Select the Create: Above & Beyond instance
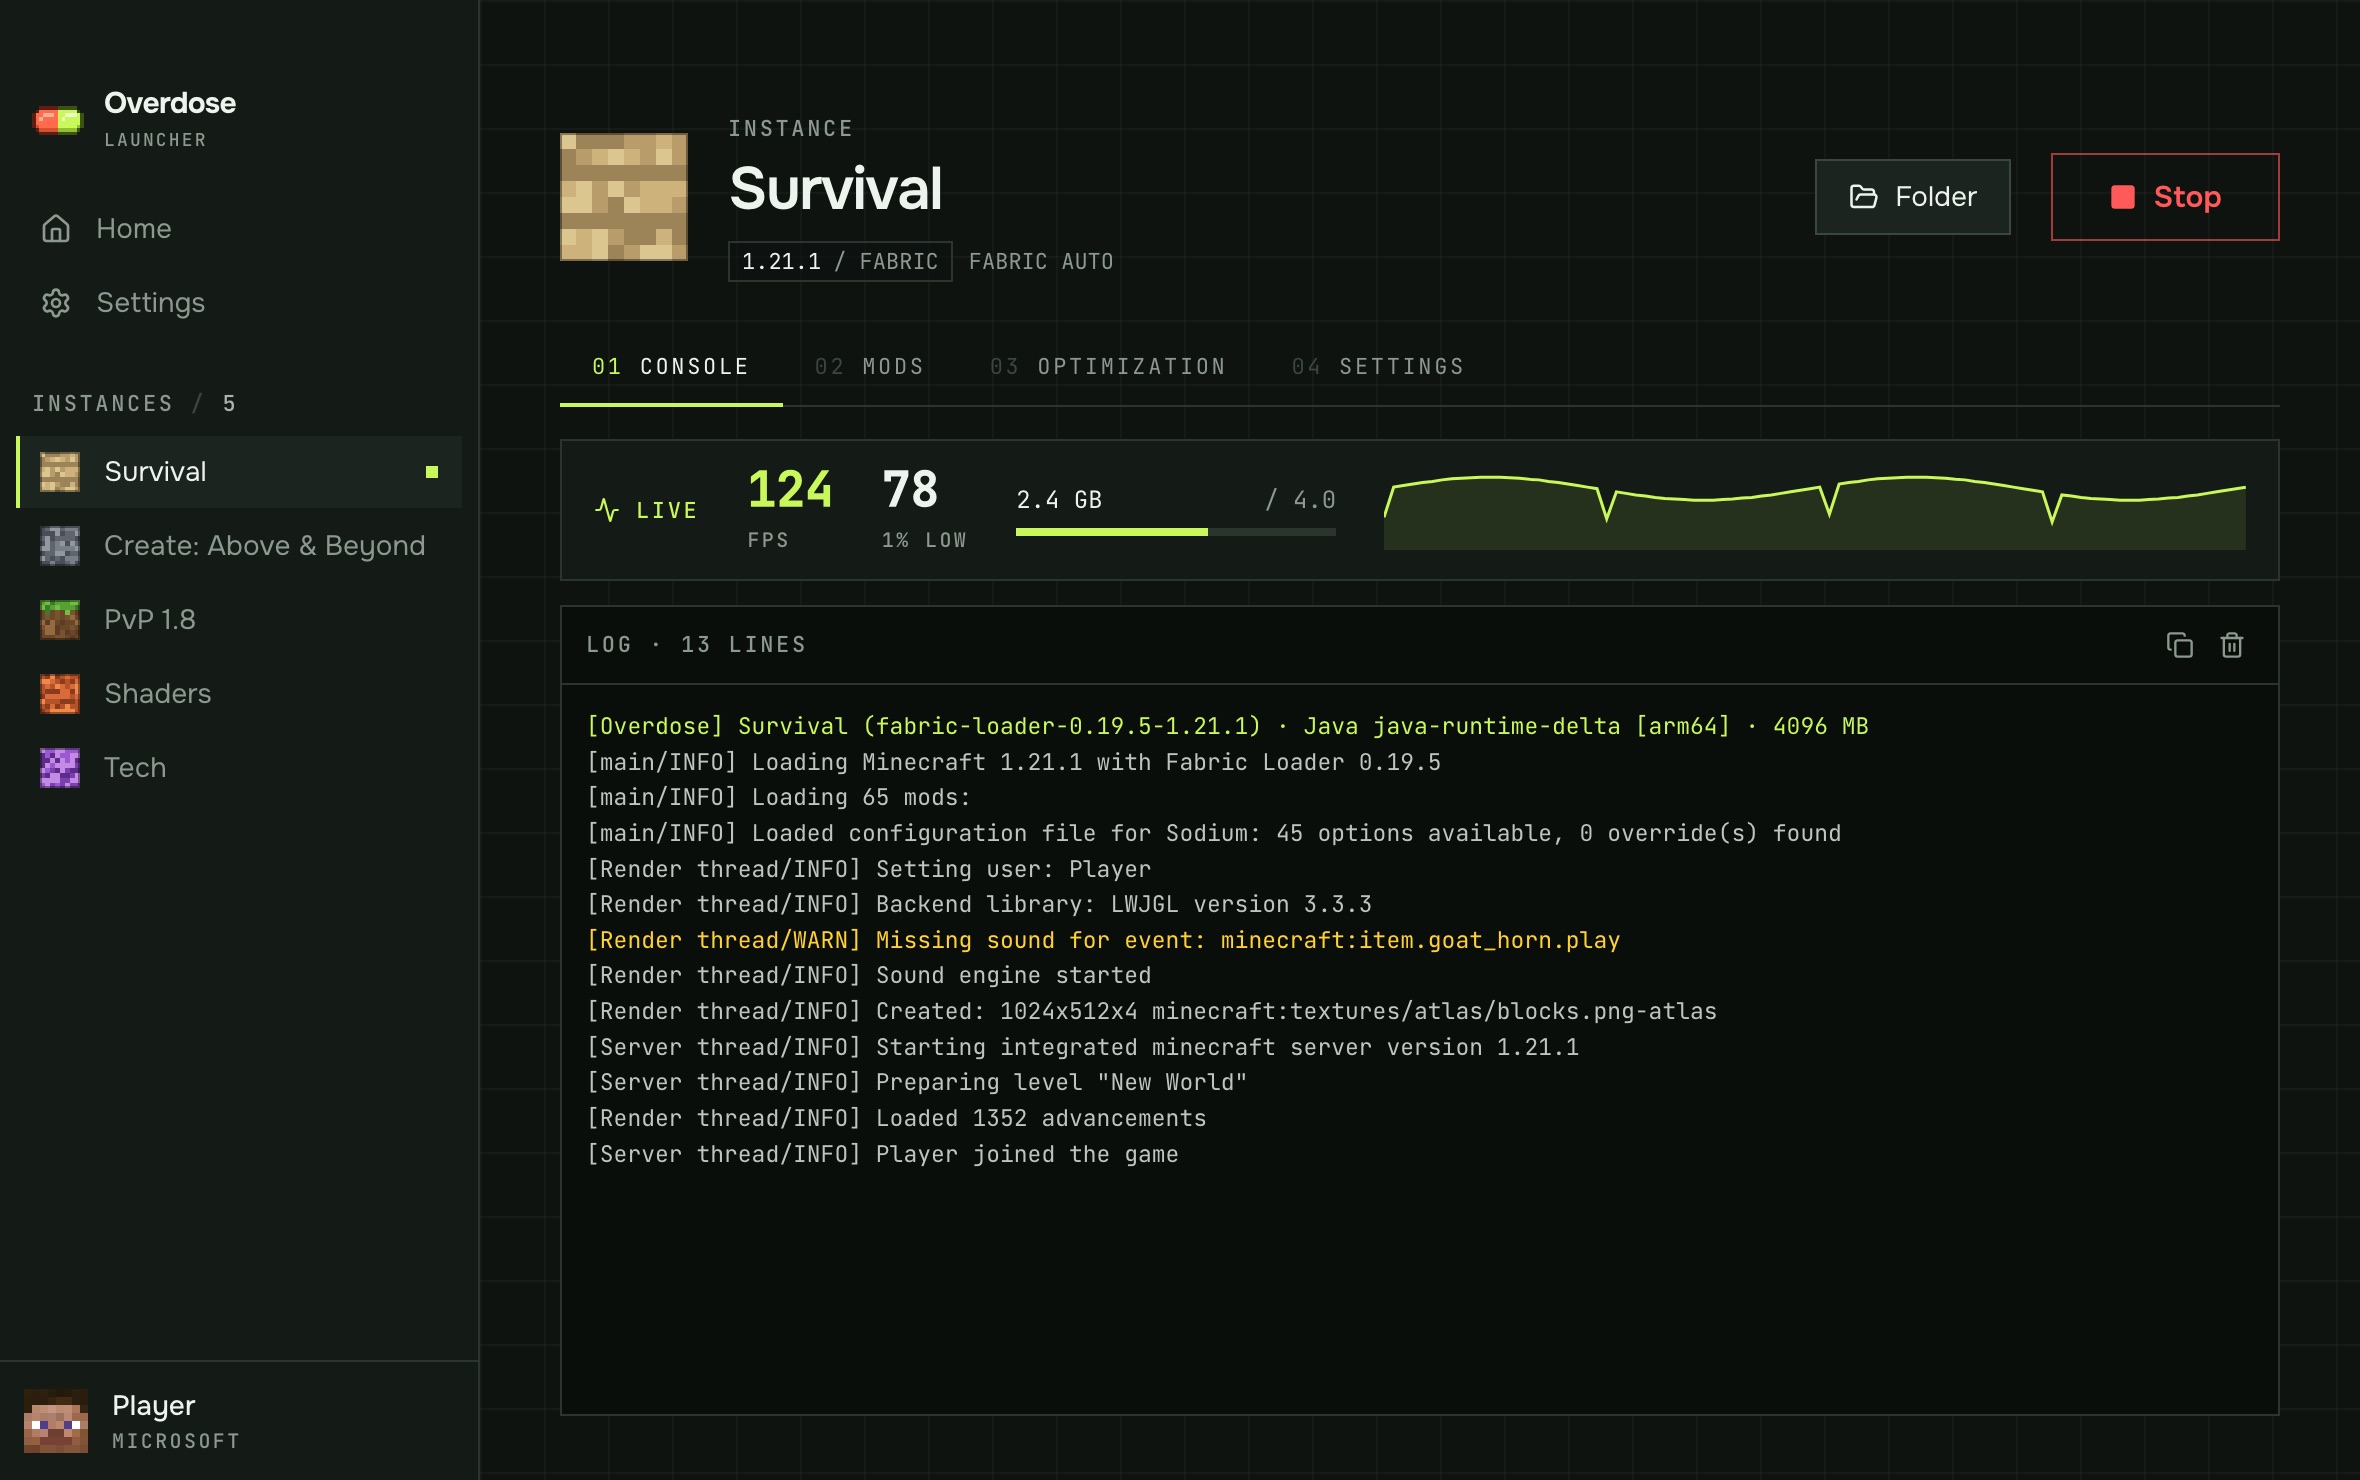The height and width of the screenshot is (1480, 2360). coord(240,546)
